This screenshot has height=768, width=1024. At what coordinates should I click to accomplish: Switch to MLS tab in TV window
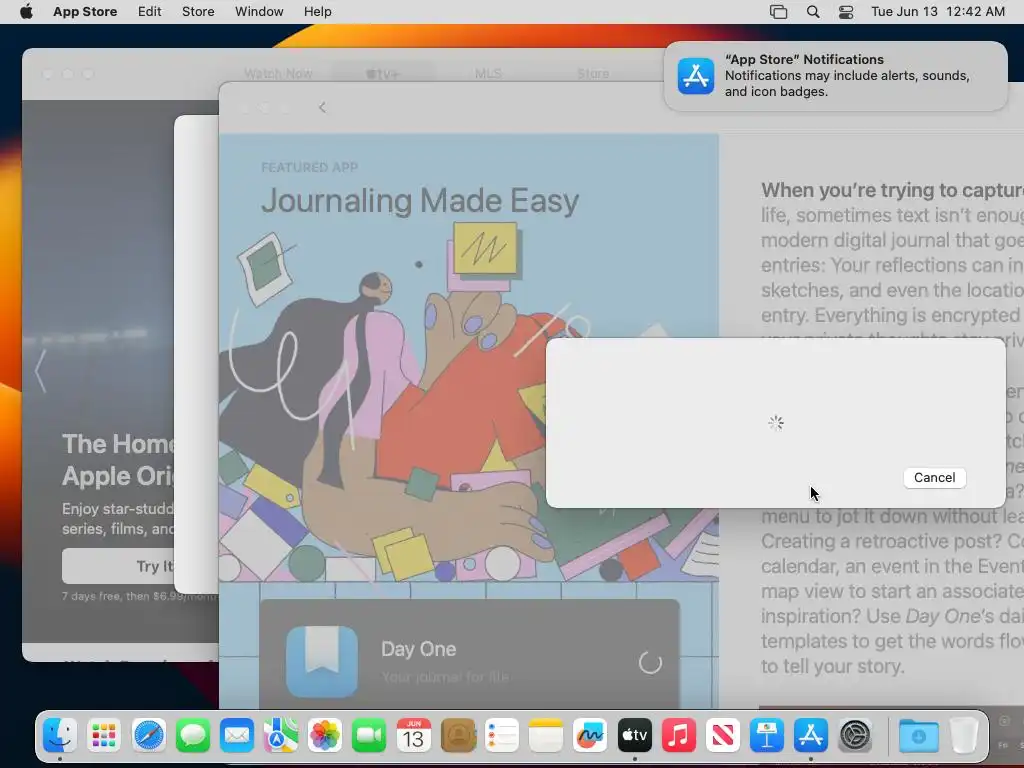488,74
